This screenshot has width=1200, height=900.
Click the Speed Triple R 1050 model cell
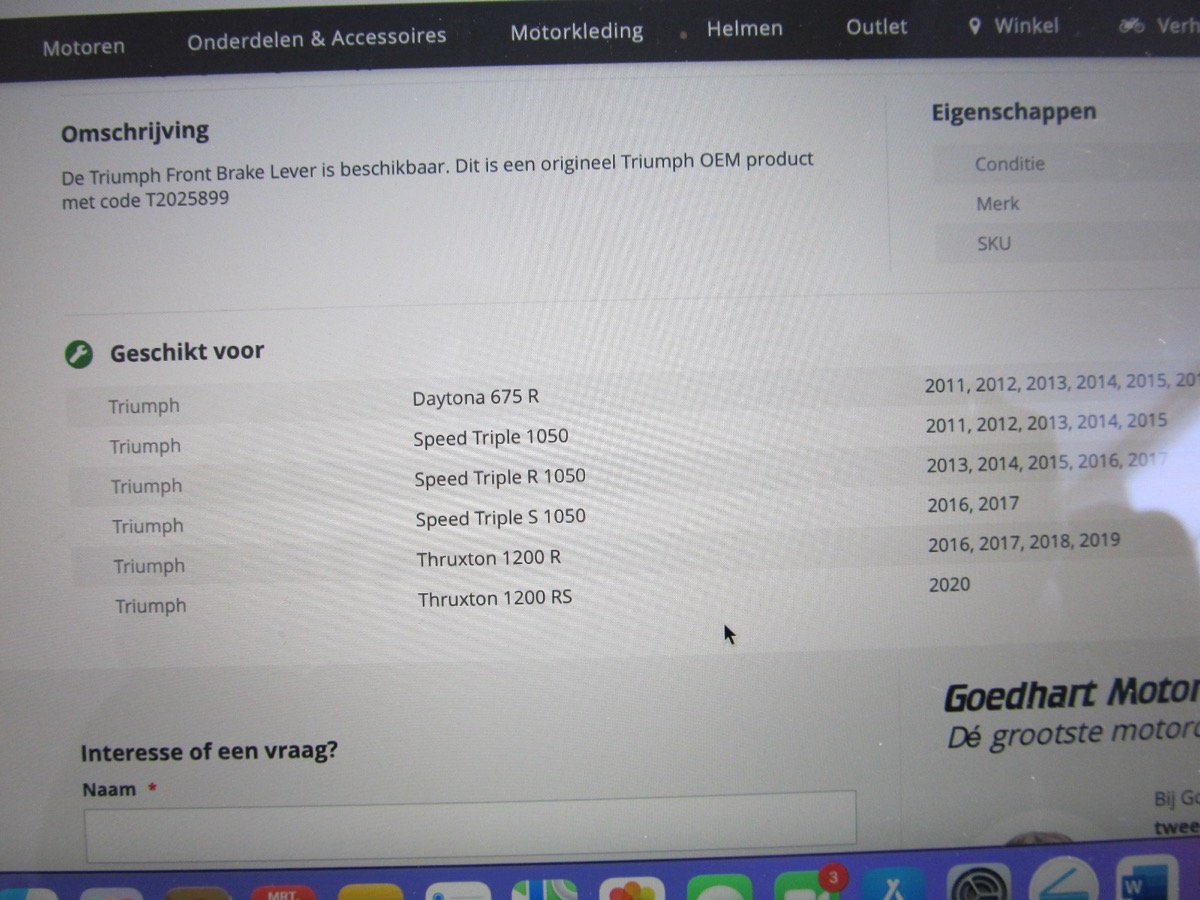pos(500,477)
